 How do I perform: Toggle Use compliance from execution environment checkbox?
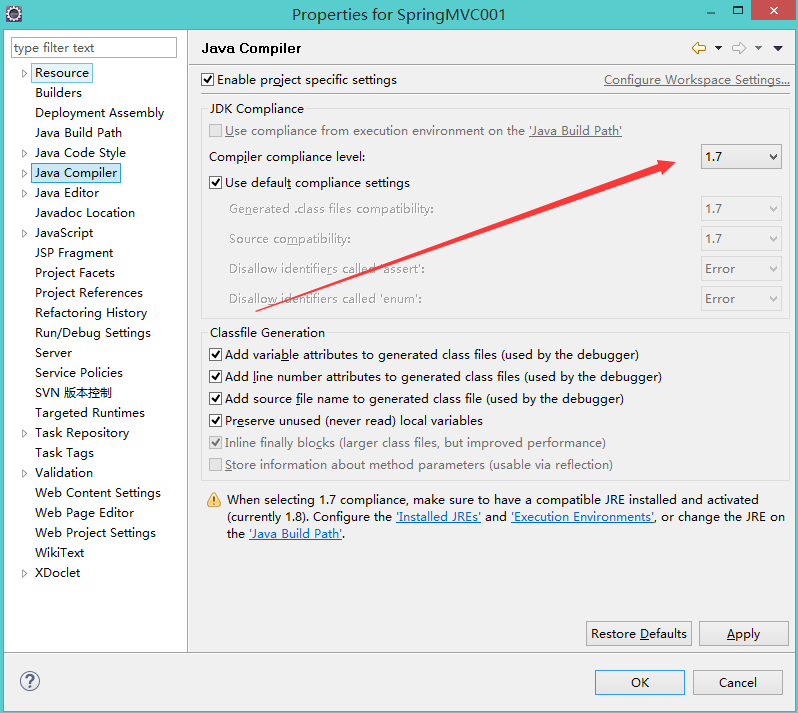pos(215,131)
